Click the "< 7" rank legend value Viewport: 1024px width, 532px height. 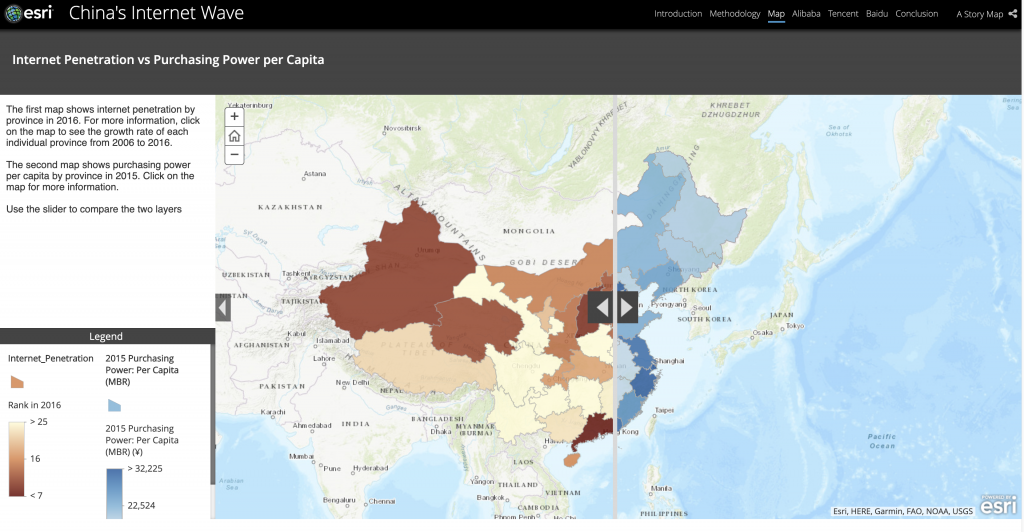pos(36,495)
